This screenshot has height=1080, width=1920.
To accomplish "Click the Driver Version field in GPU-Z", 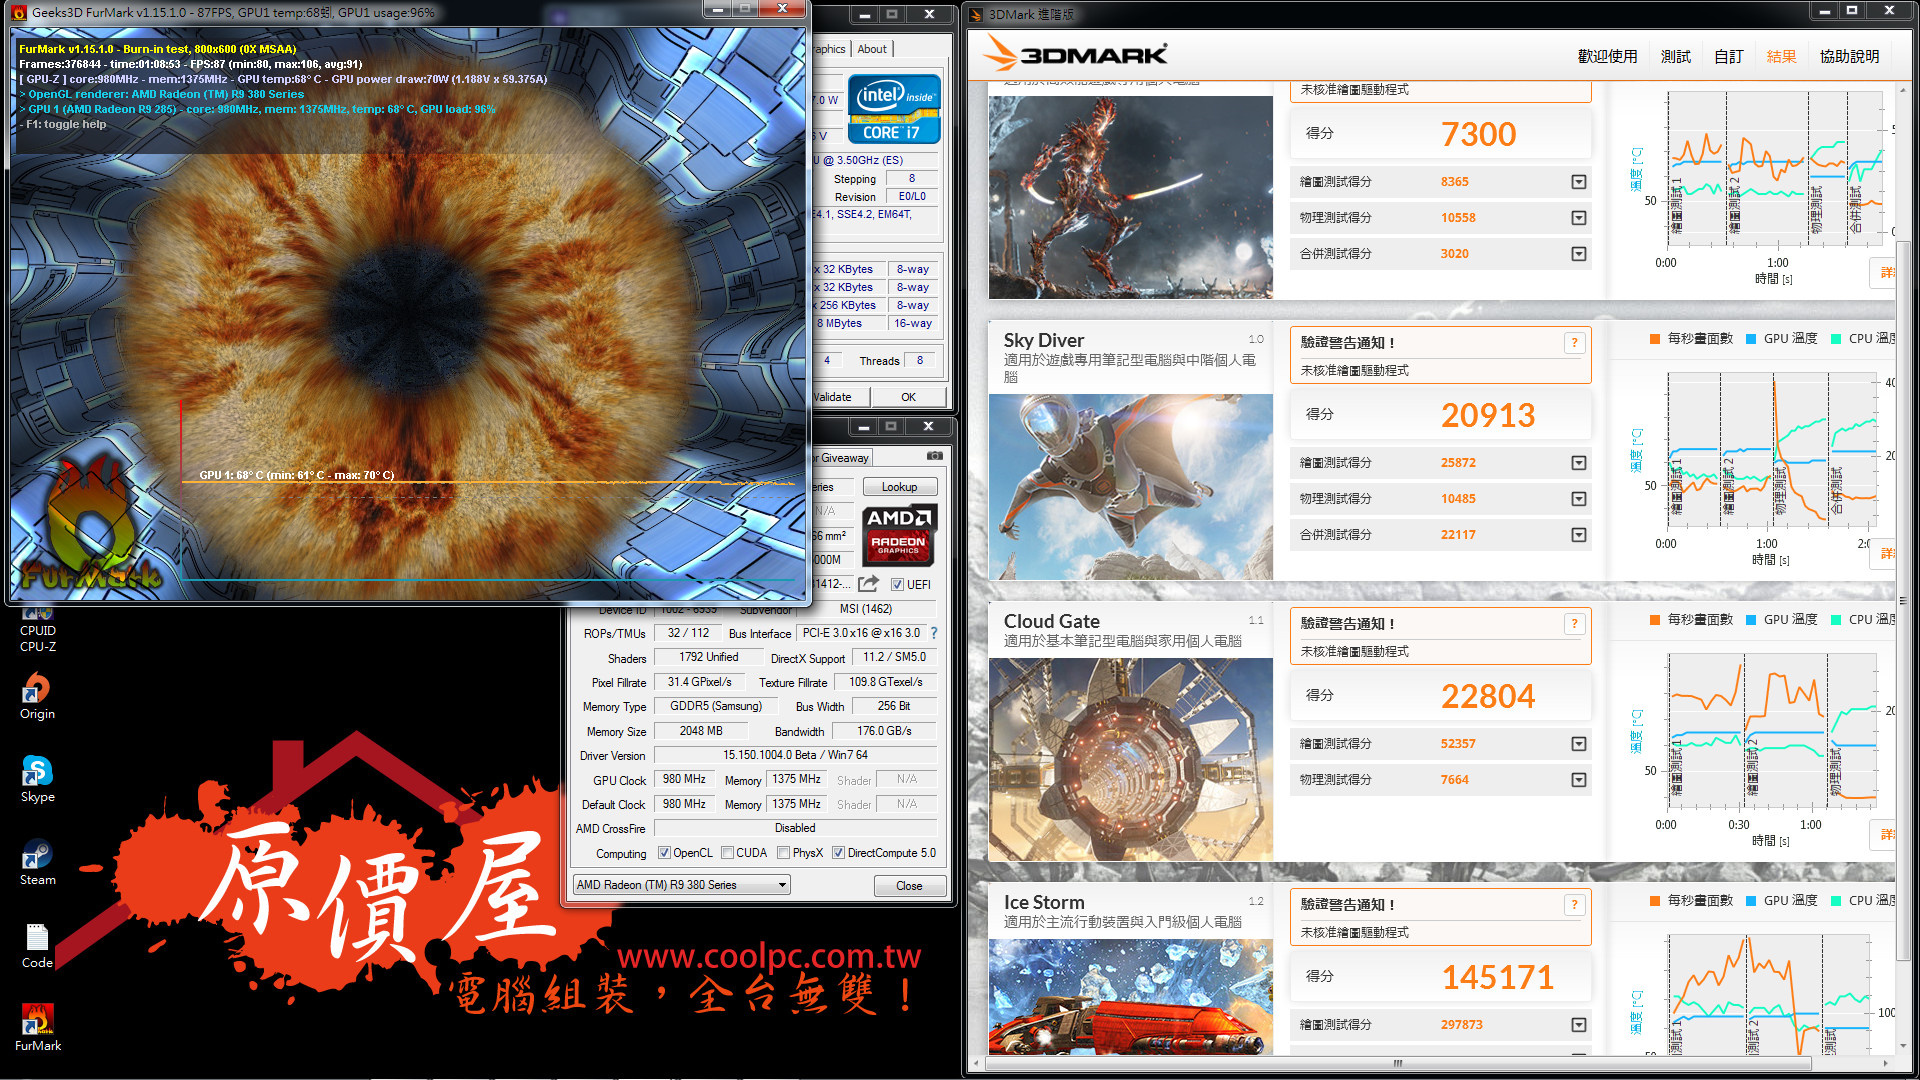I will click(795, 756).
